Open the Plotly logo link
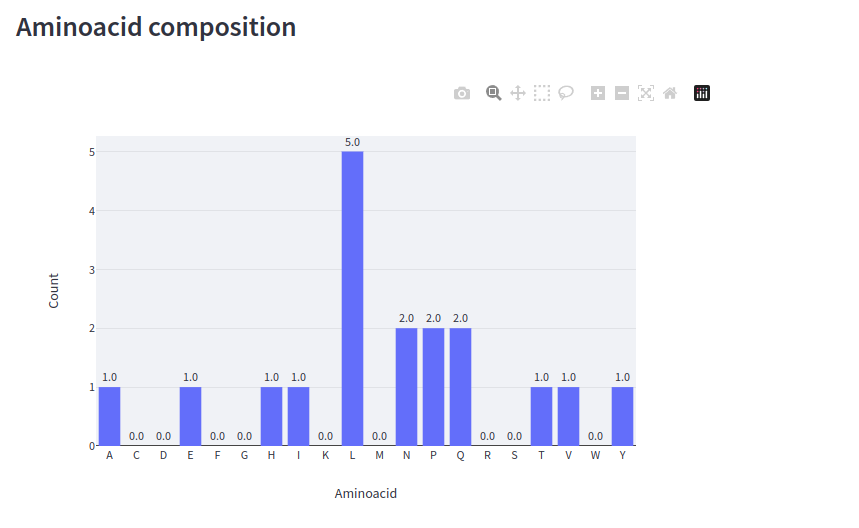The height and width of the screenshot is (528, 859). click(702, 93)
